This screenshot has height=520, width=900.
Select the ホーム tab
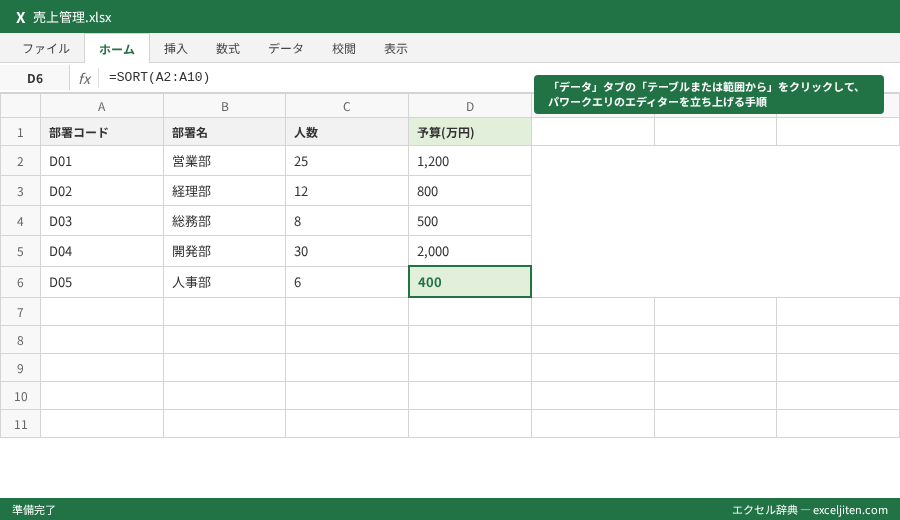coord(117,49)
